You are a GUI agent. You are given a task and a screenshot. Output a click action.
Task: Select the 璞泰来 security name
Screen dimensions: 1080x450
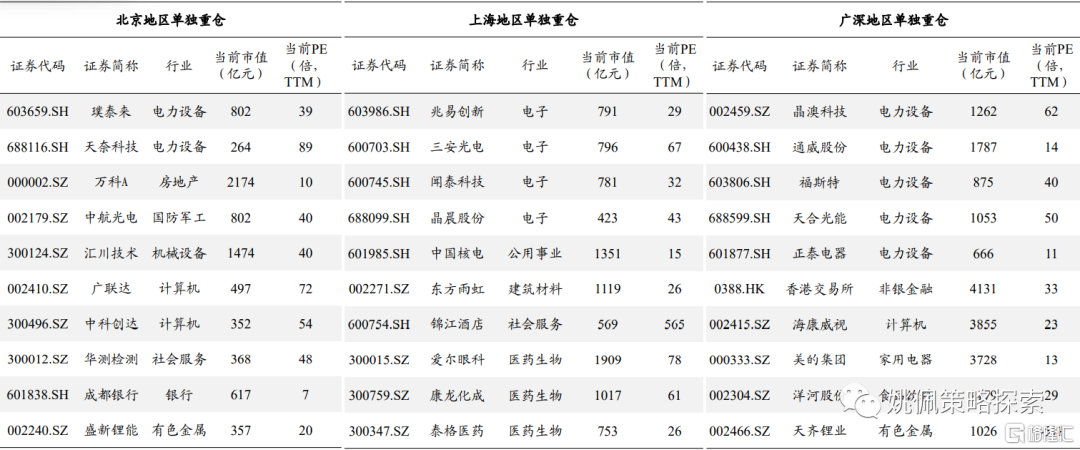click(110, 111)
